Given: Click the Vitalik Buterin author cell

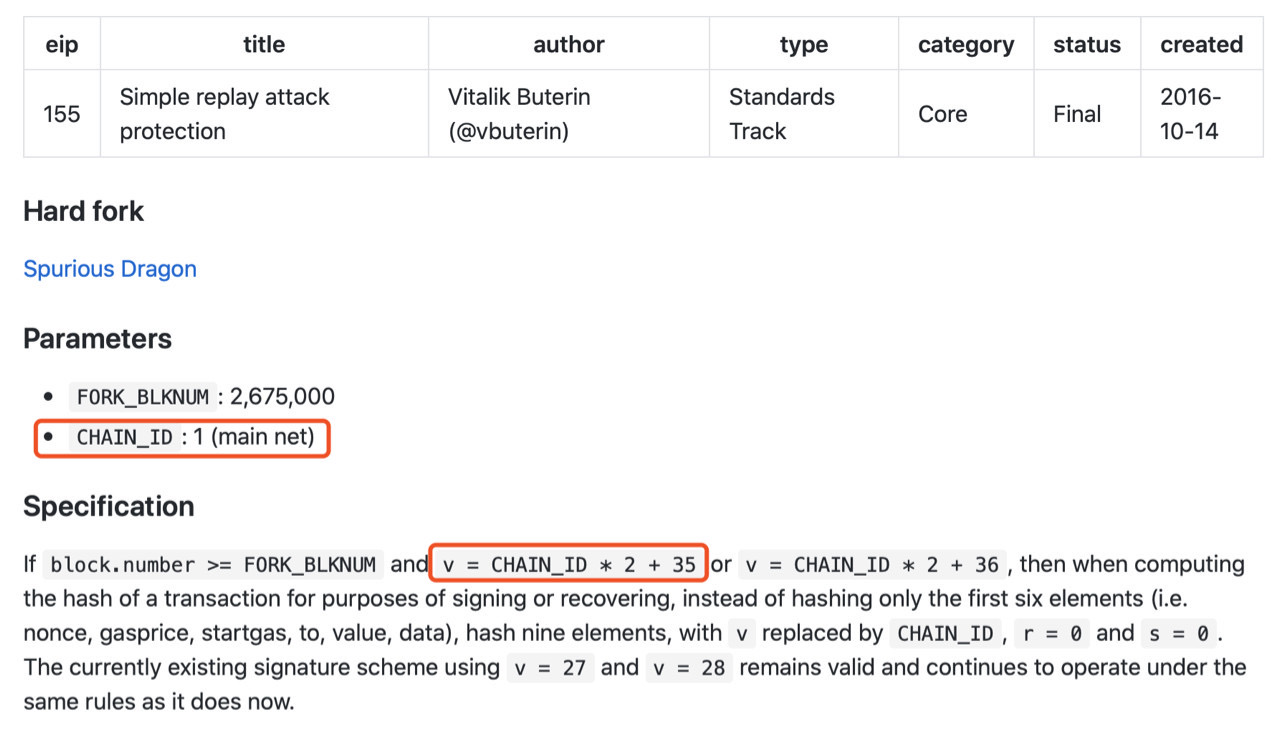Looking at the screenshot, I should click(569, 114).
